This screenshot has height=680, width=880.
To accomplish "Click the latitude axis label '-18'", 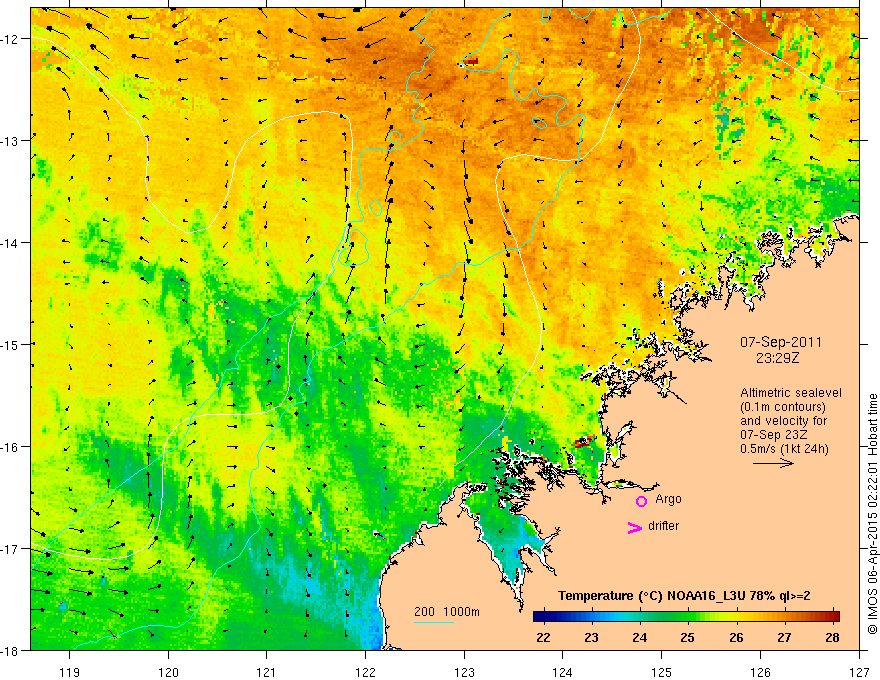I will click(x=10, y=650).
